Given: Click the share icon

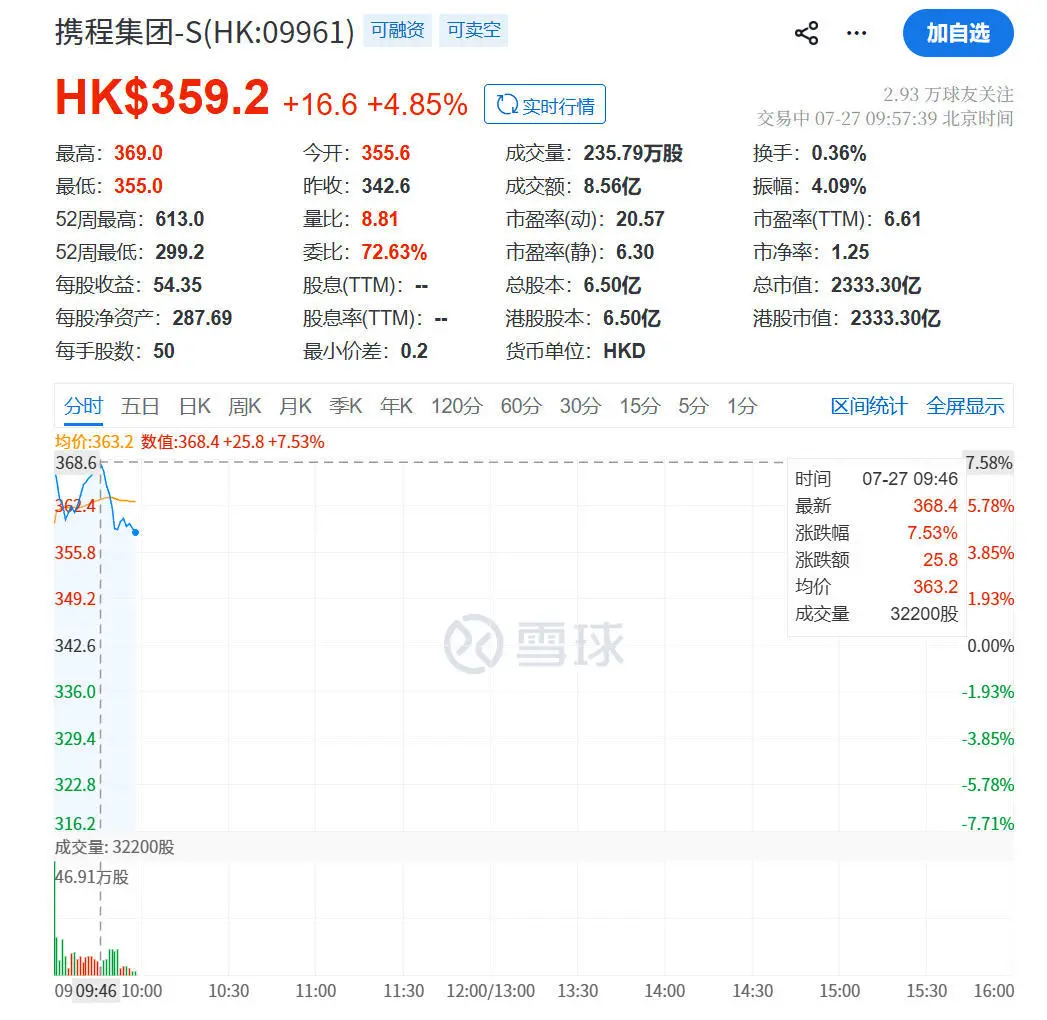Looking at the screenshot, I should [x=806, y=33].
